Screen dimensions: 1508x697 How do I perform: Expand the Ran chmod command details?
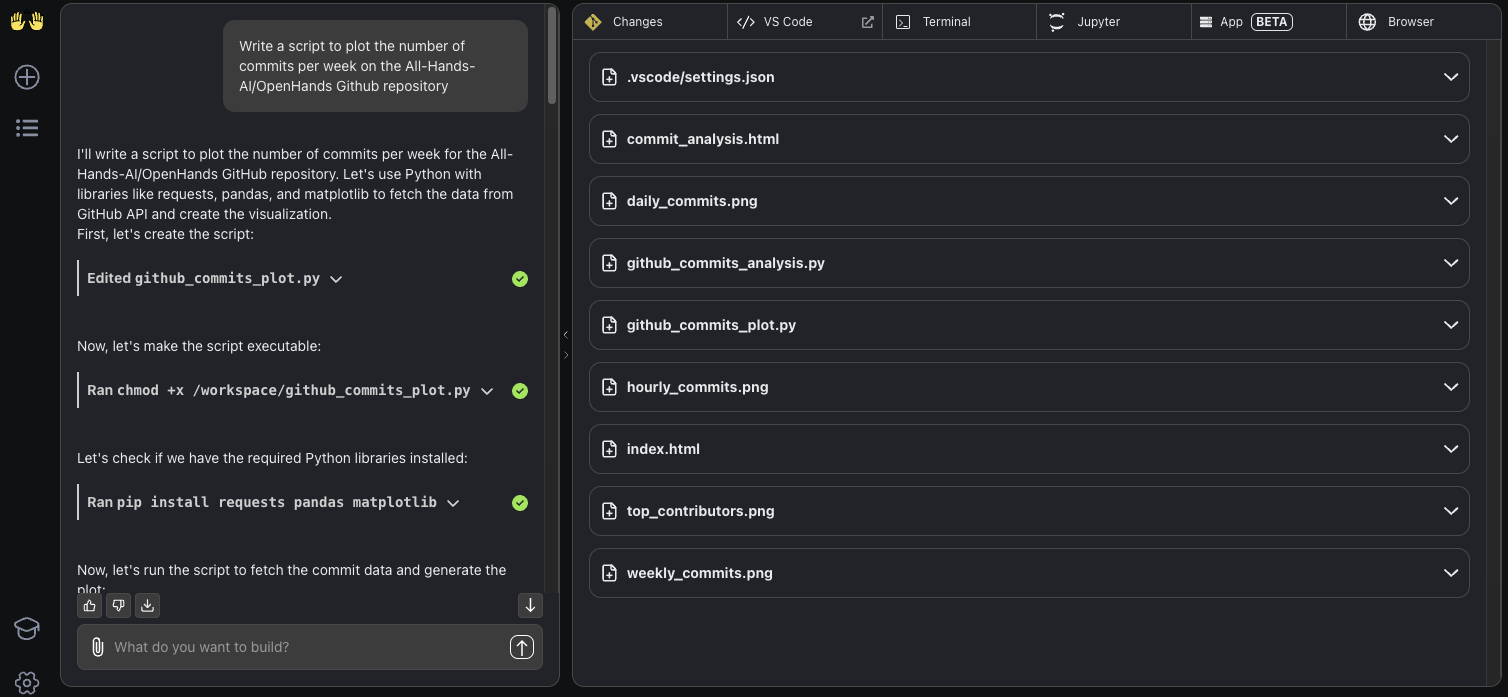click(x=487, y=391)
